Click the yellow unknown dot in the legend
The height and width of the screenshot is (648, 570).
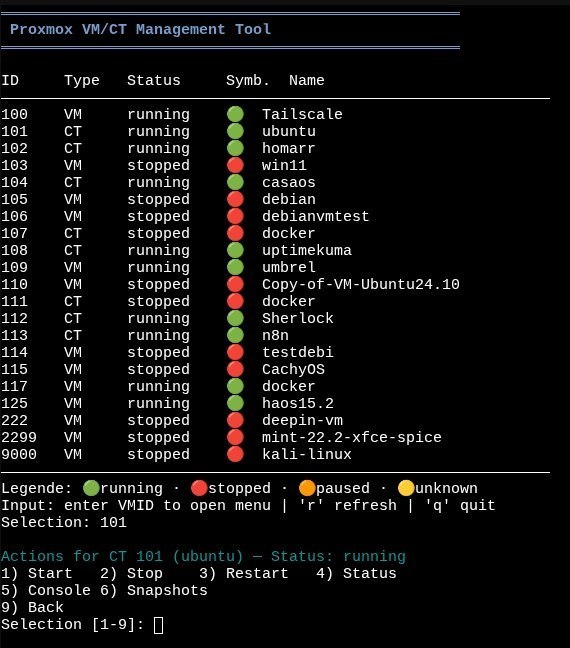[406, 488]
